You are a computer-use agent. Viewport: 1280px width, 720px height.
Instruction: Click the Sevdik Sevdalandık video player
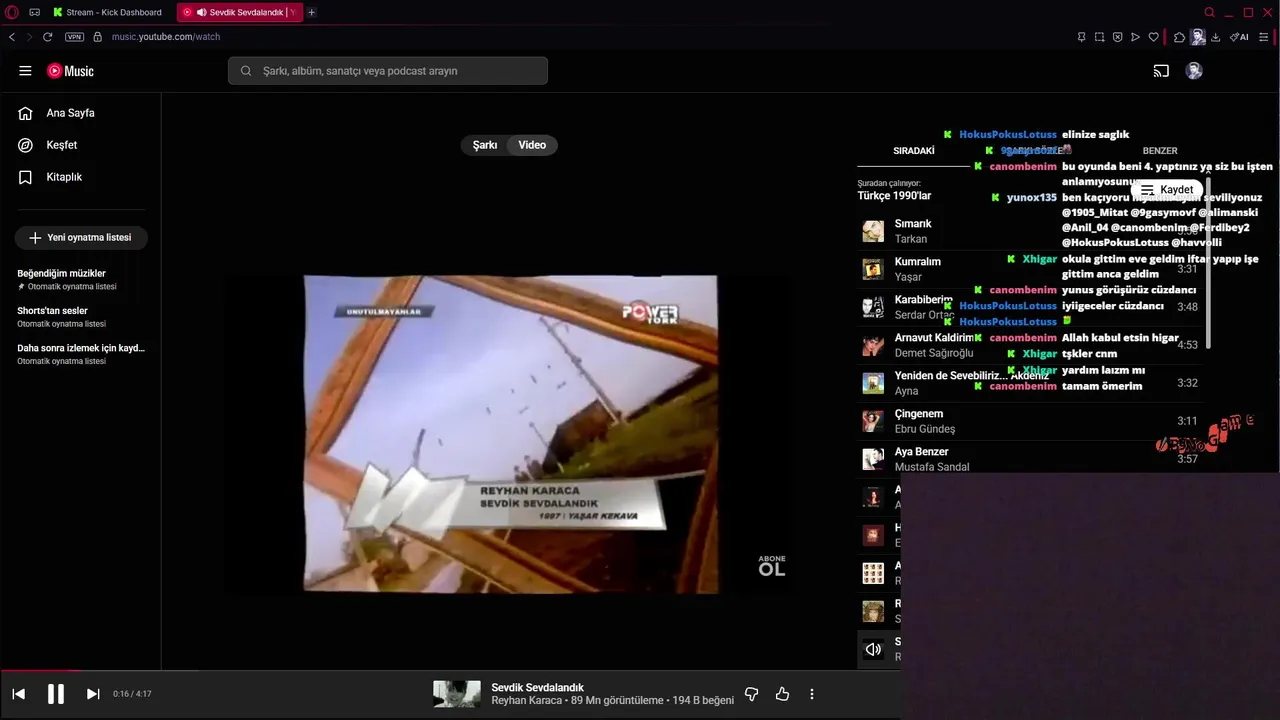point(510,434)
